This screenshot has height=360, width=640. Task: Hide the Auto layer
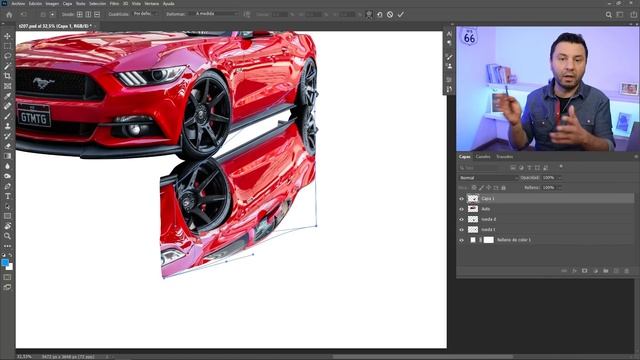tap(462, 209)
